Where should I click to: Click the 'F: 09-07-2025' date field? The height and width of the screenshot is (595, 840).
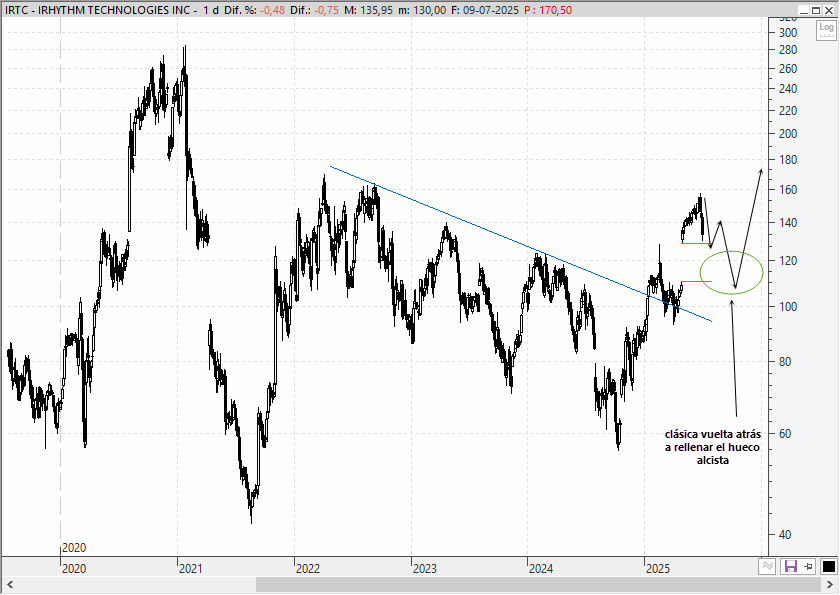coord(485,10)
